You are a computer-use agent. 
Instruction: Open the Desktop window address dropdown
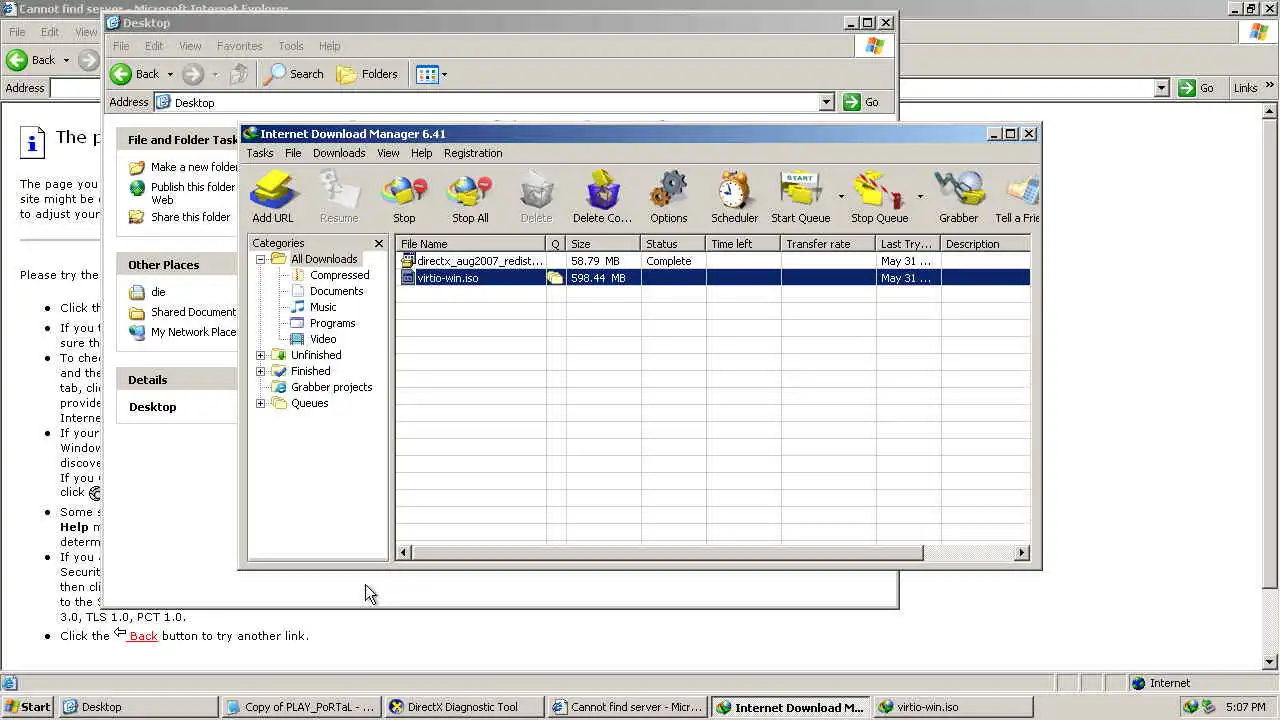pos(826,102)
